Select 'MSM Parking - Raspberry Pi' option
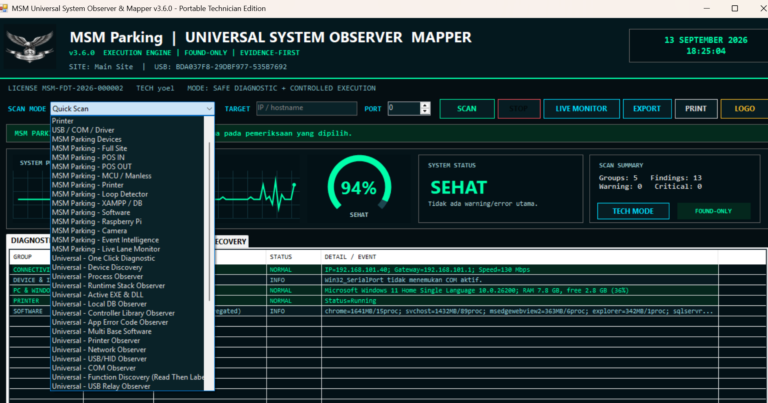The width and height of the screenshot is (768, 403). click(x=97, y=221)
